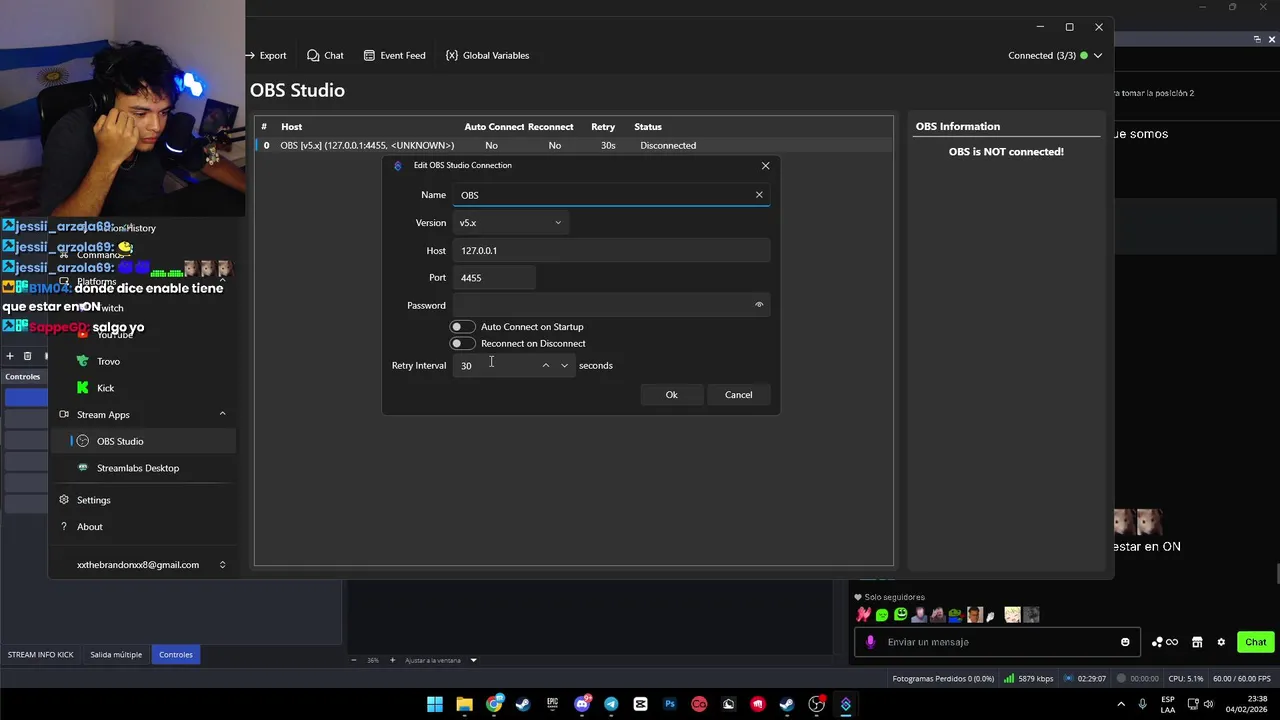Click Ok in Edit OBS Studio Connection

coord(671,395)
